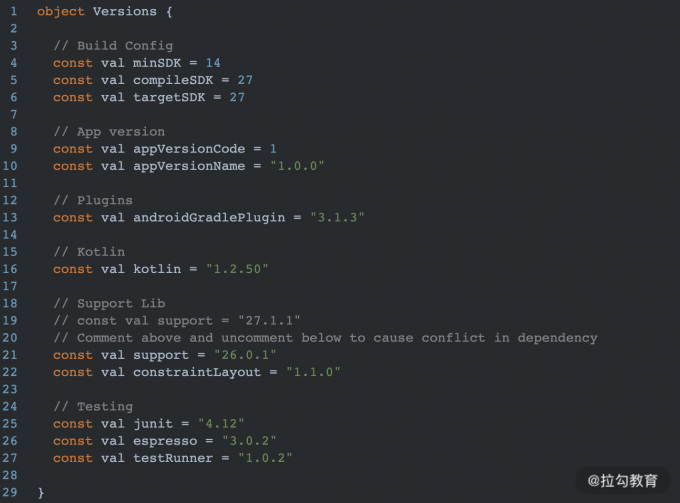Click the "1.2.50" kotlin version string
The width and height of the screenshot is (680, 503).
(237, 269)
